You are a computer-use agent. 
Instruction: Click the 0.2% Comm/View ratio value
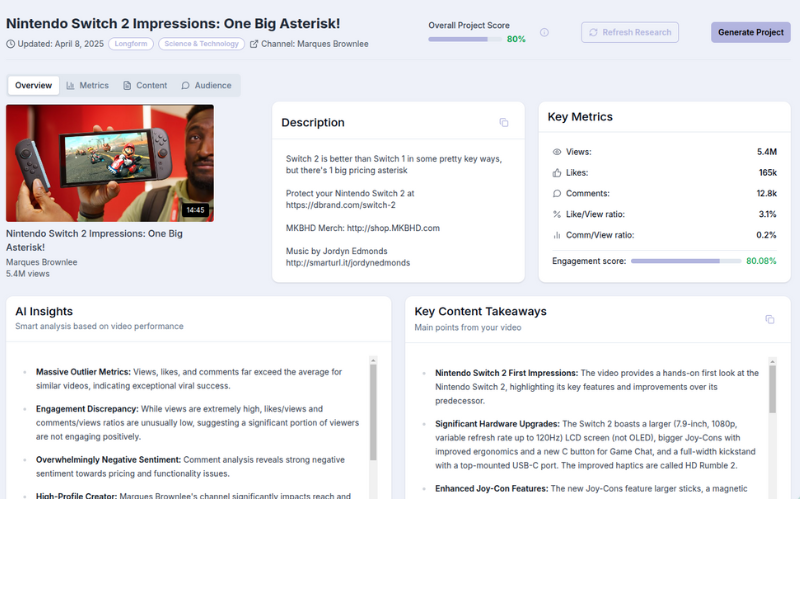click(x=766, y=235)
